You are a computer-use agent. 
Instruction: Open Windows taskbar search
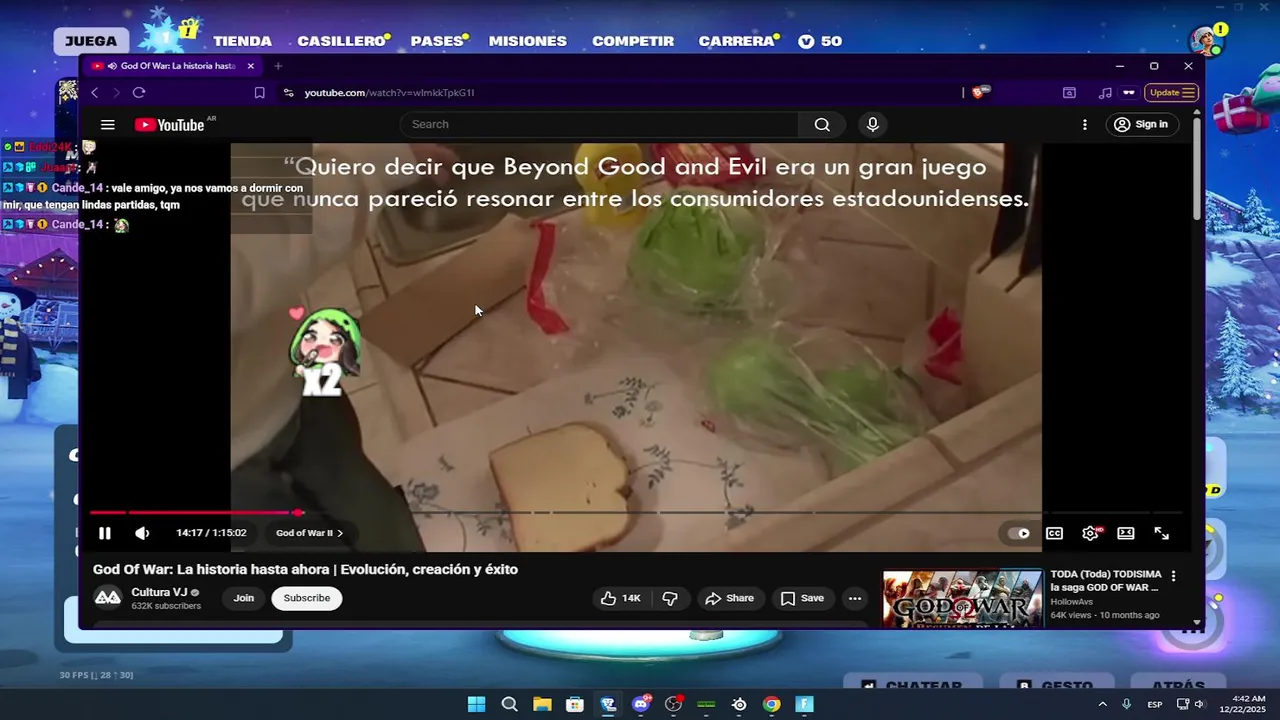coord(509,704)
